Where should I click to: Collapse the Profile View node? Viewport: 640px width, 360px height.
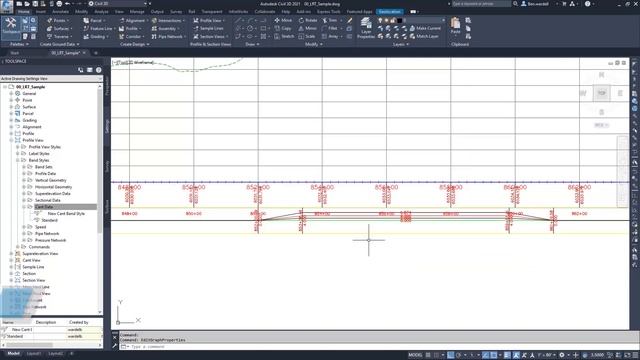[x=11, y=140]
